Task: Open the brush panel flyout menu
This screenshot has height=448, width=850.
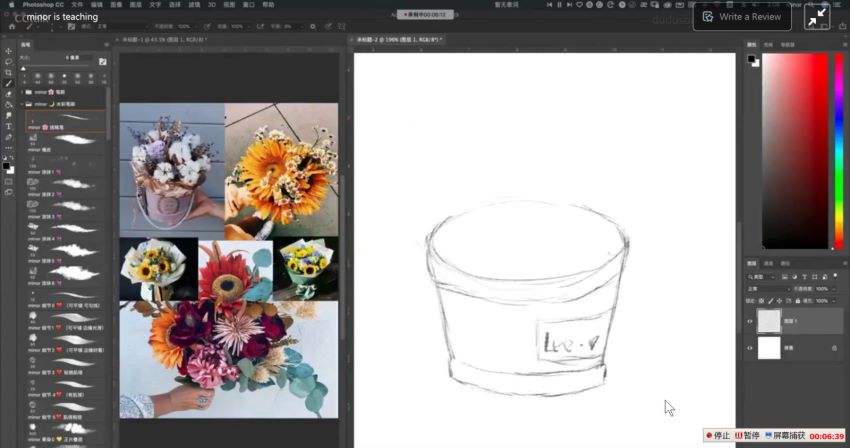Action: (106, 45)
